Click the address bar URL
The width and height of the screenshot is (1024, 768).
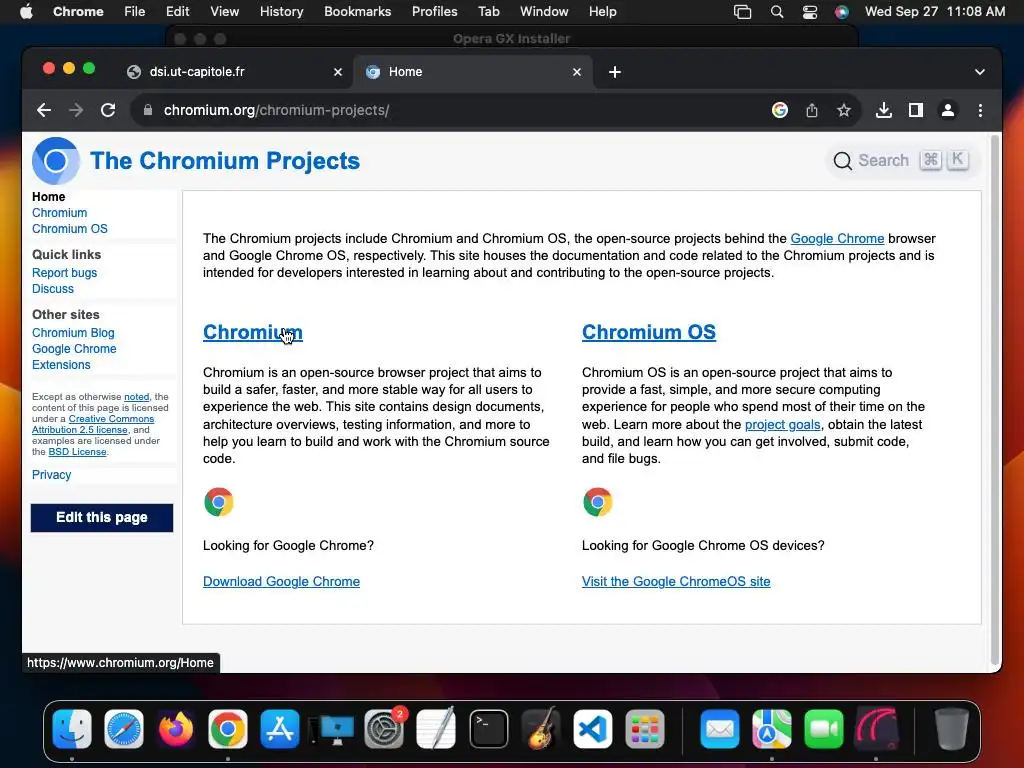click(x=276, y=110)
